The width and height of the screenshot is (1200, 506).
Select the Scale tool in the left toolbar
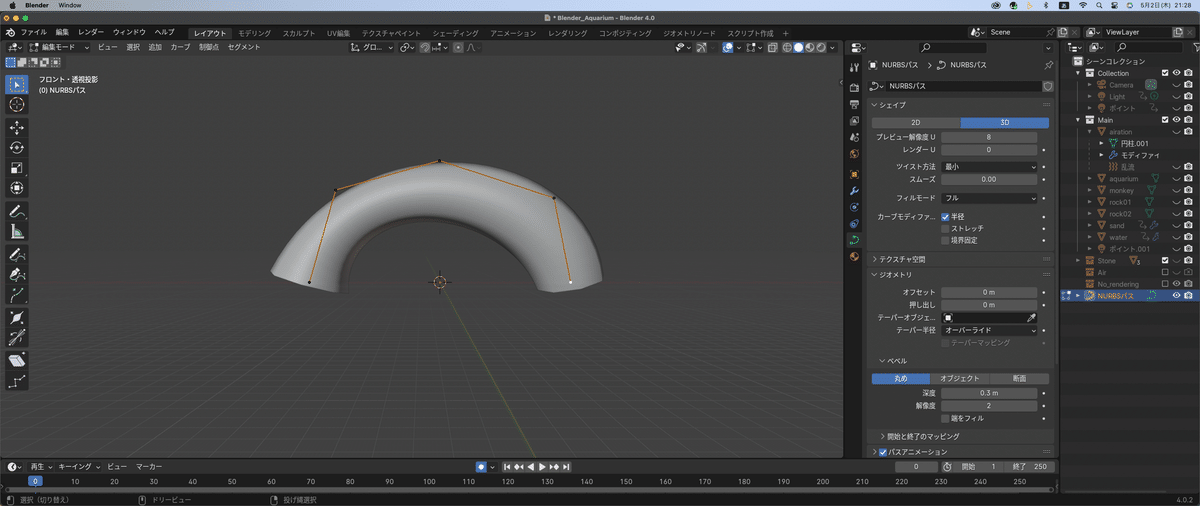click(x=17, y=168)
